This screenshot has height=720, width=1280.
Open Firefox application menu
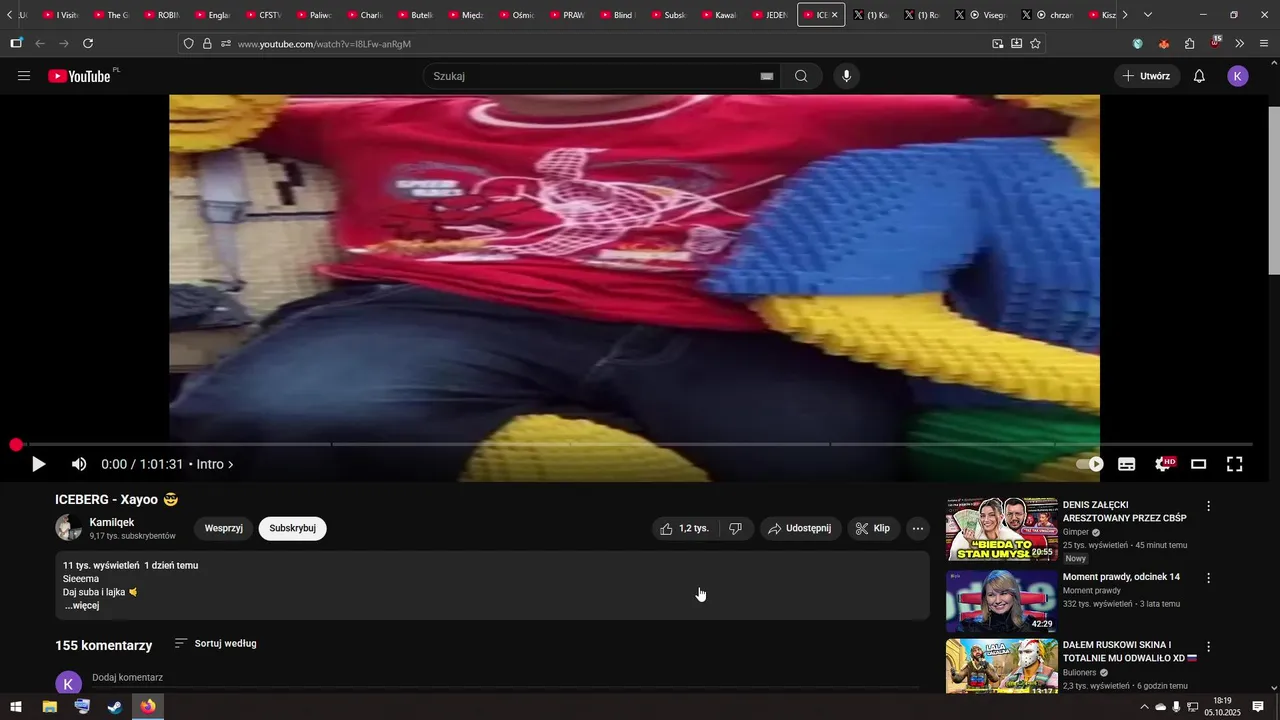1264,43
